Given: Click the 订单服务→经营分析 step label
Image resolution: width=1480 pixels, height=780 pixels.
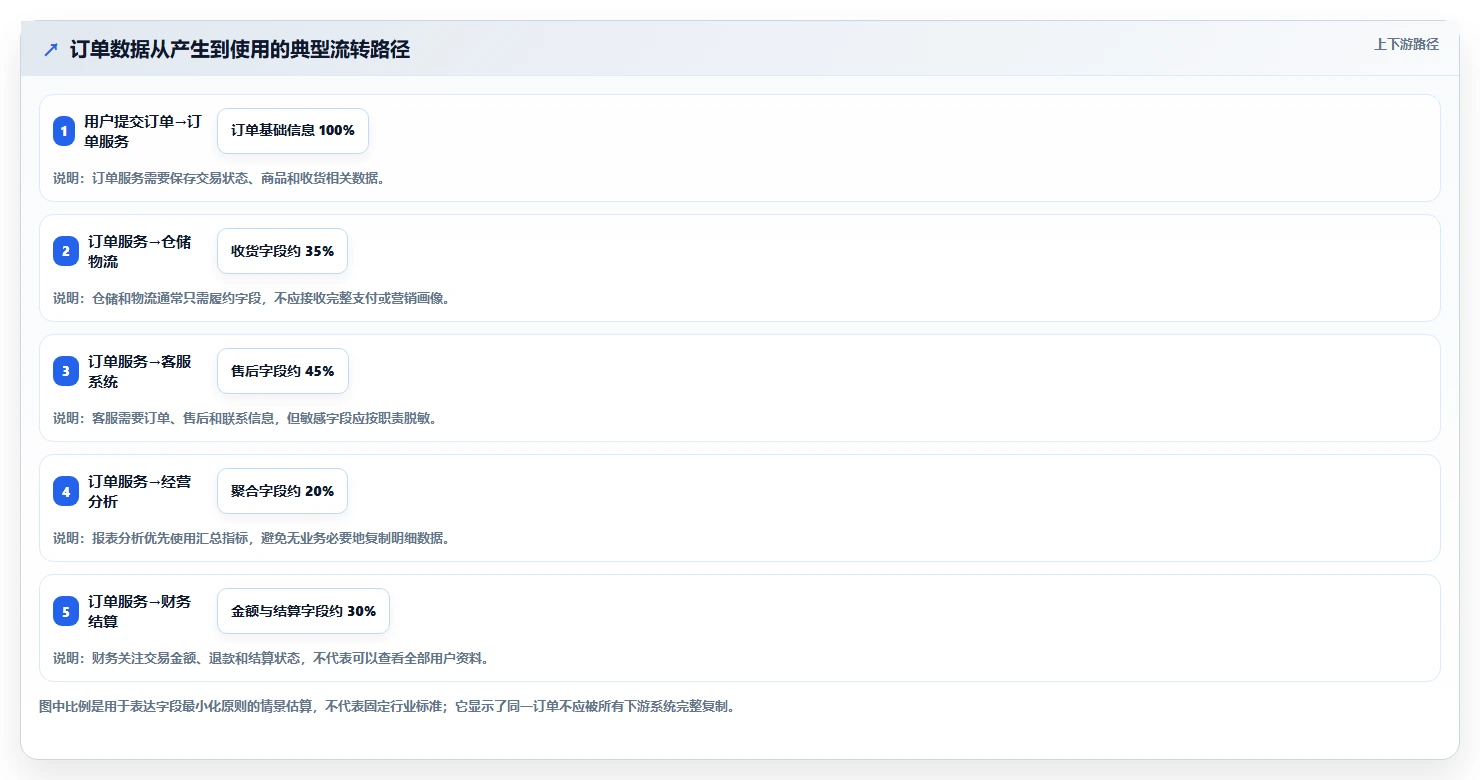Looking at the screenshot, I should 140,491.
